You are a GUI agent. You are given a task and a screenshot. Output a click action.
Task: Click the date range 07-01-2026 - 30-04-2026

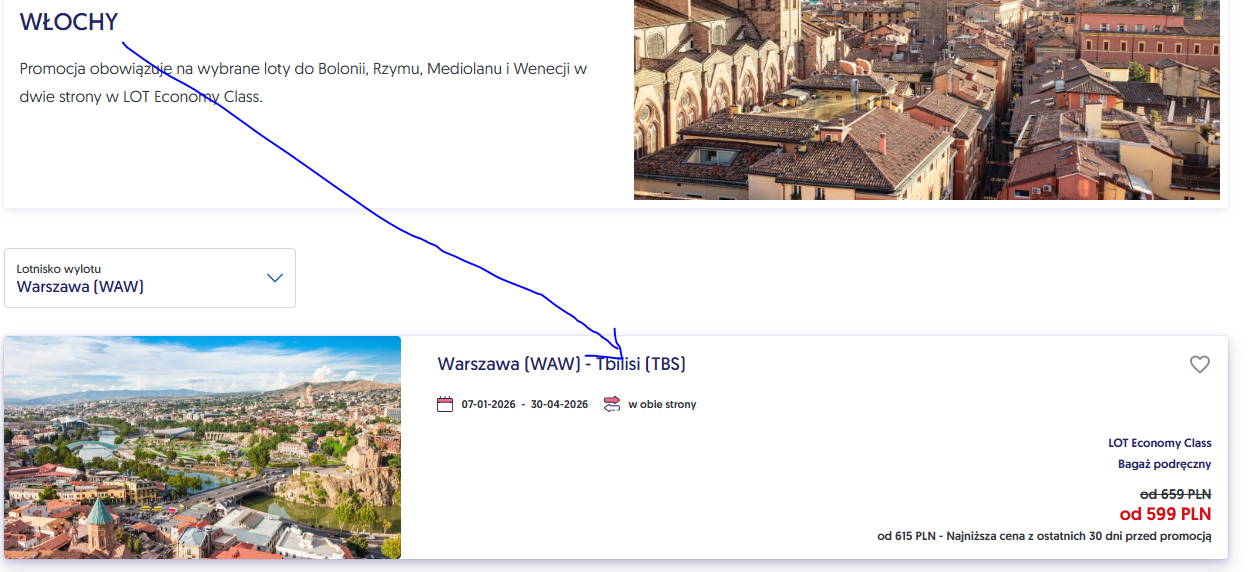(x=525, y=405)
